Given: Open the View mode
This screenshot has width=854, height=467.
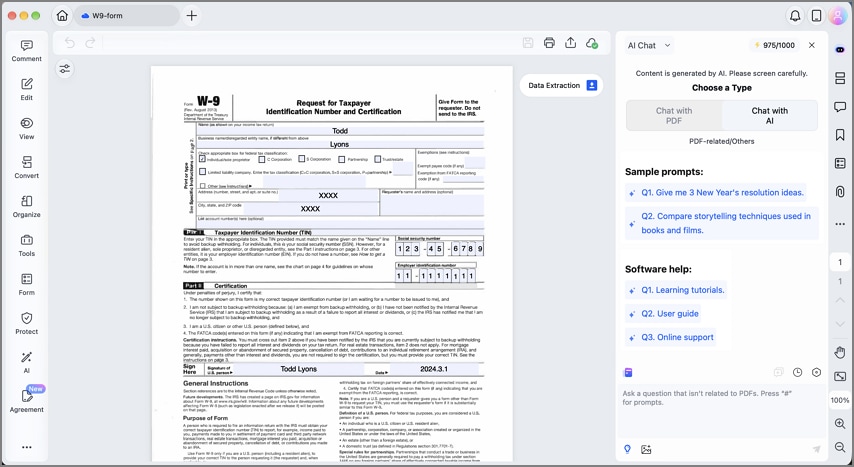Looking at the screenshot, I should [x=26, y=129].
